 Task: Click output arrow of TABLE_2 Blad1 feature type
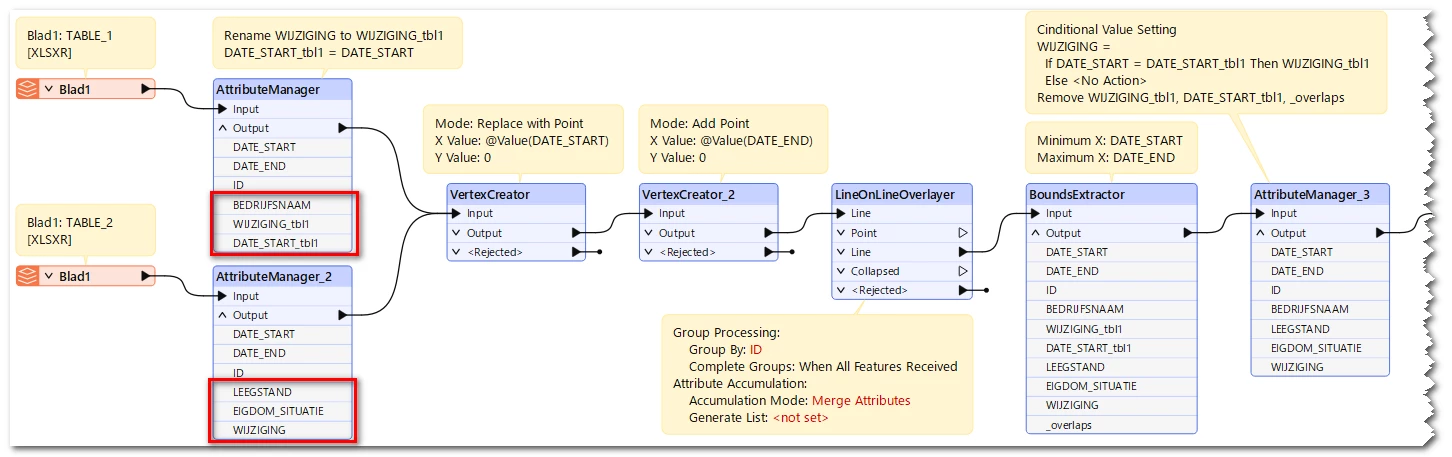pyautogui.click(x=147, y=276)
